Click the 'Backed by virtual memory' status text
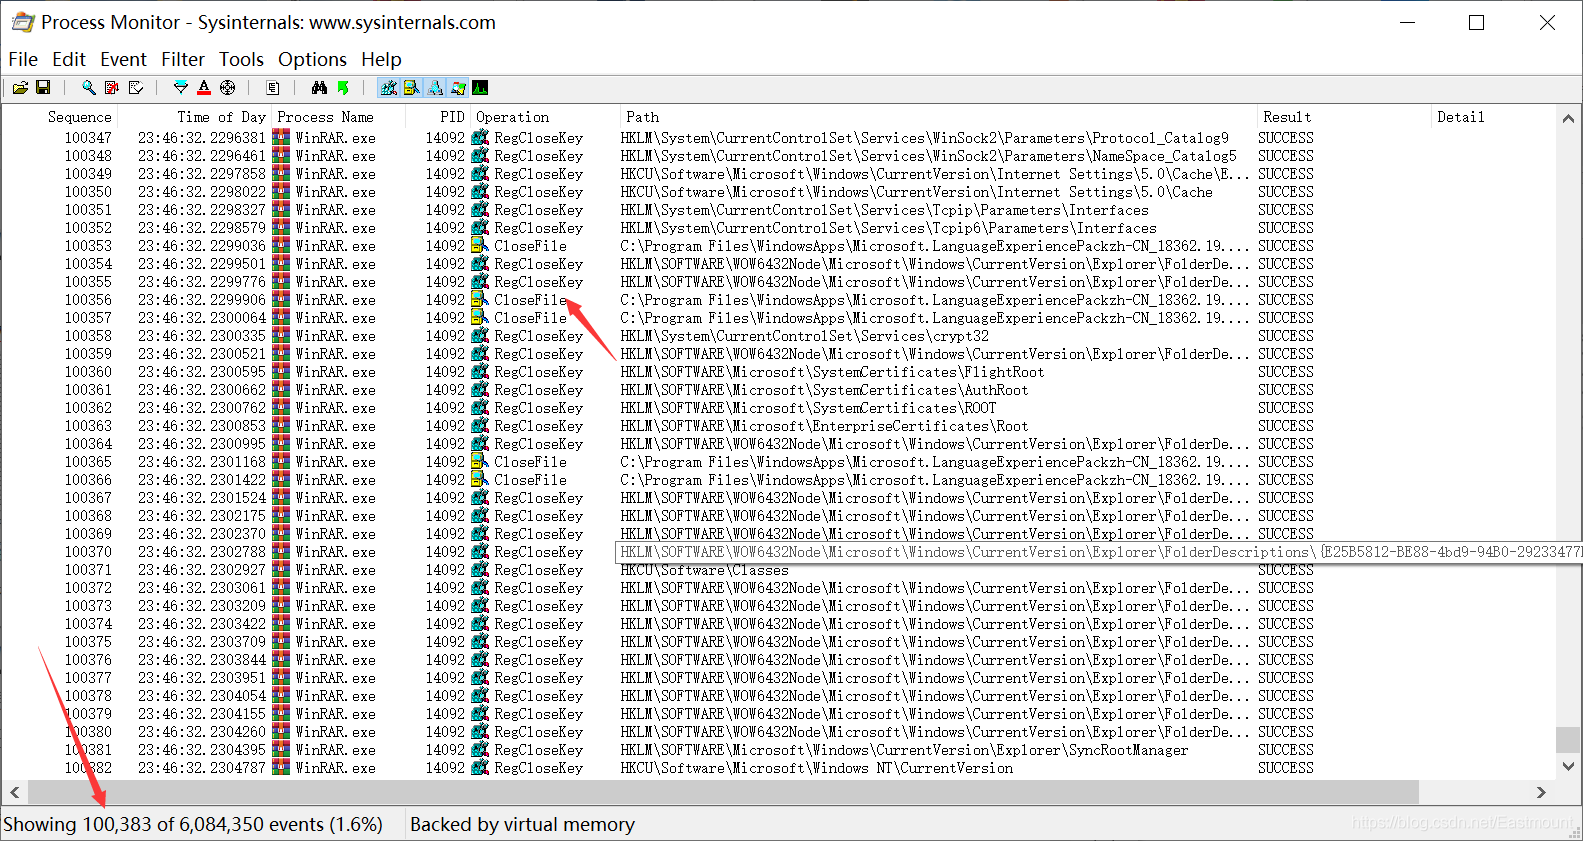 point(522,824)
